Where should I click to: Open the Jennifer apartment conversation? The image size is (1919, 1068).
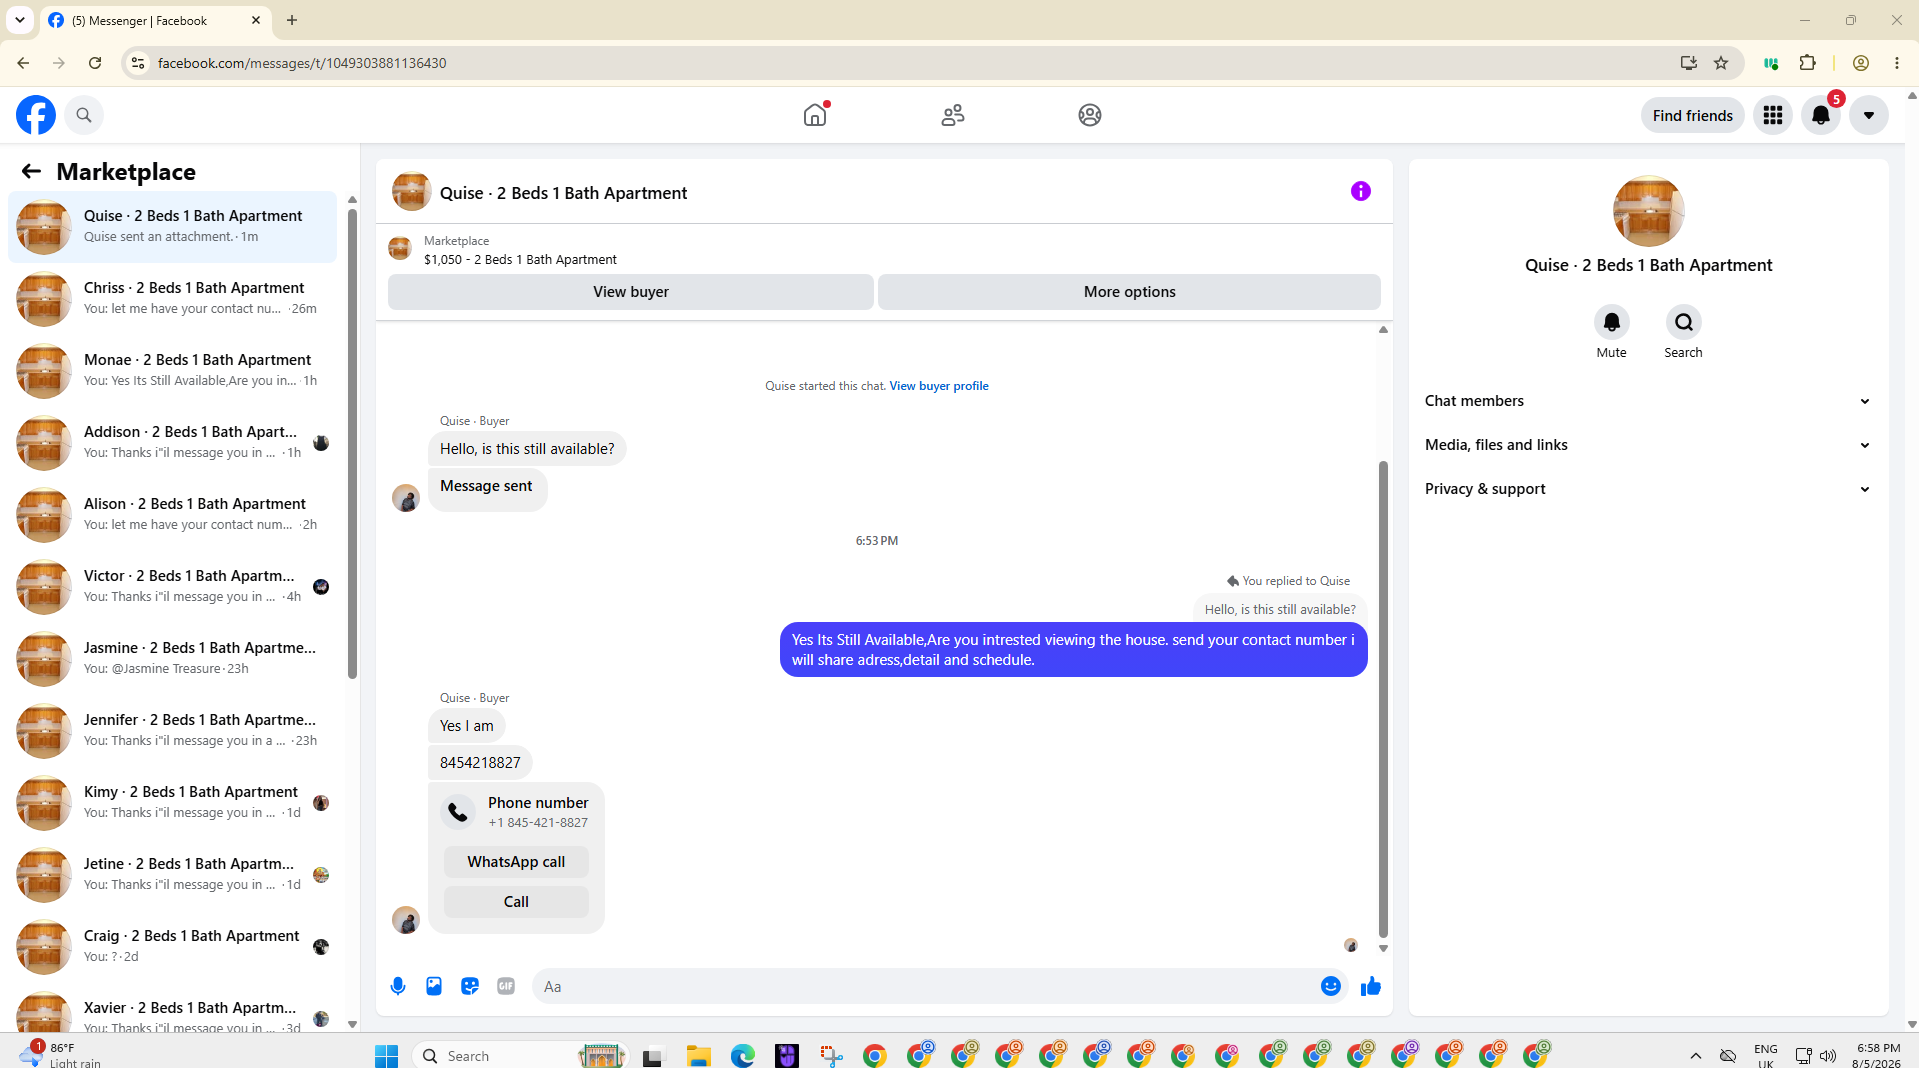coord(172,731)
